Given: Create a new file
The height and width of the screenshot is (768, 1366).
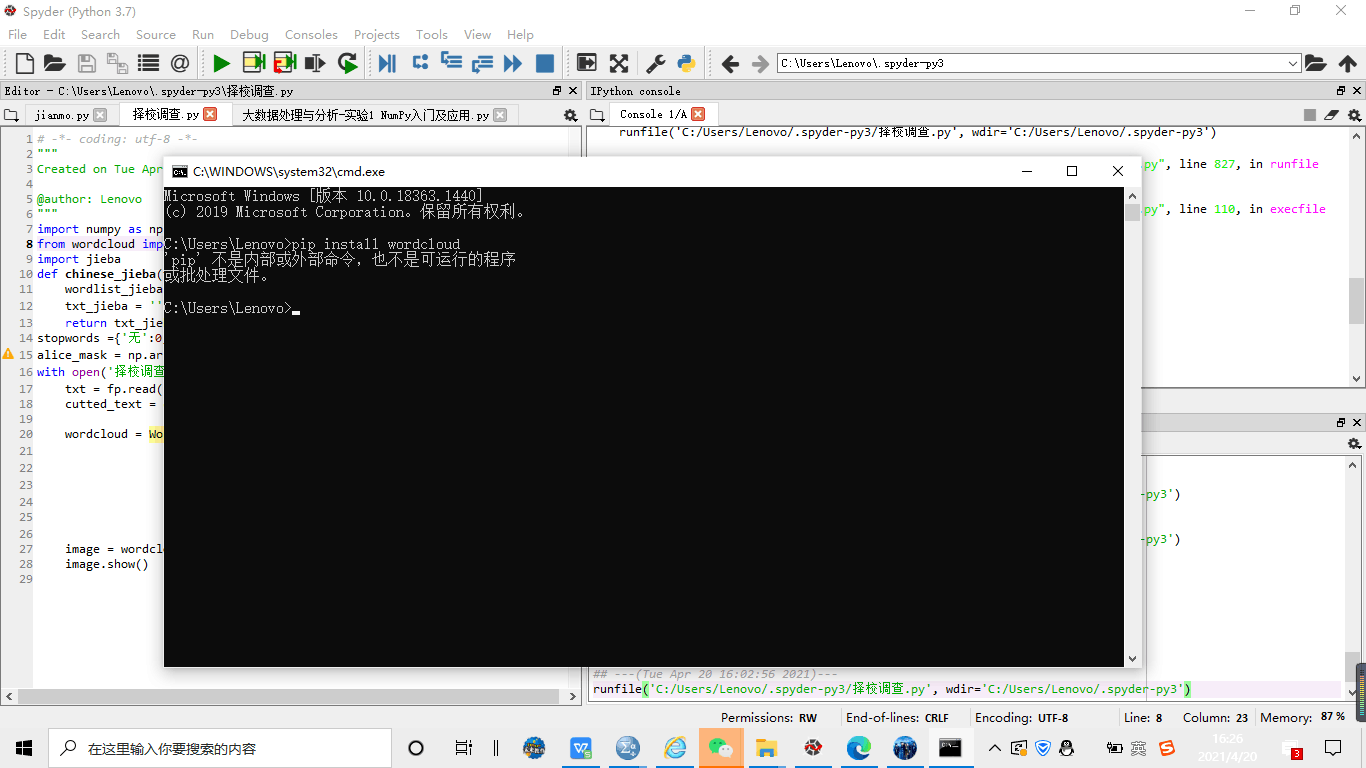Looking at the screenshot, I should (x=23, y=63).
